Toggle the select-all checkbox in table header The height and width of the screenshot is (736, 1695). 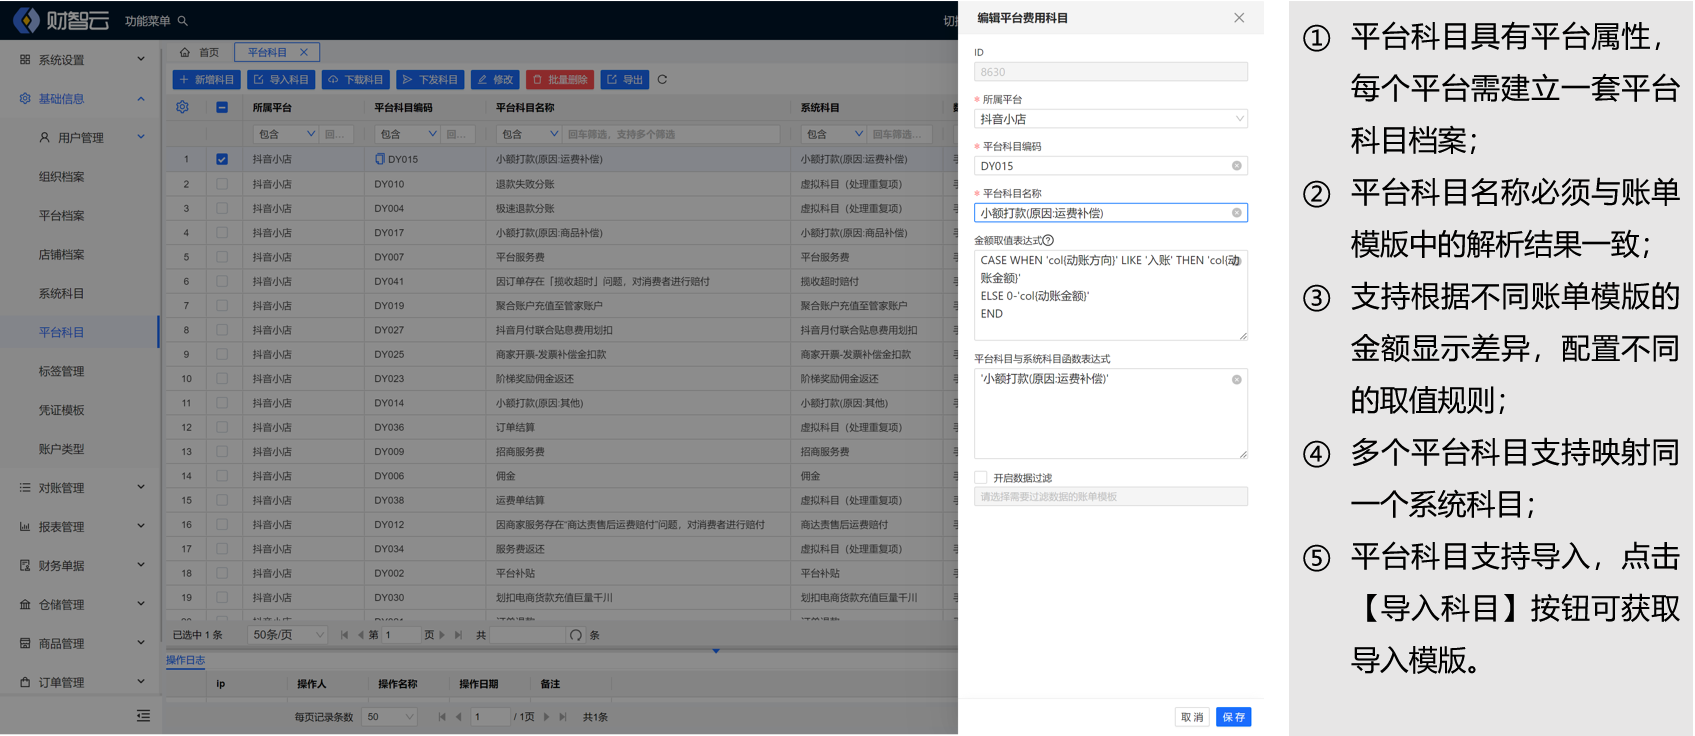[x=222, y=107]
